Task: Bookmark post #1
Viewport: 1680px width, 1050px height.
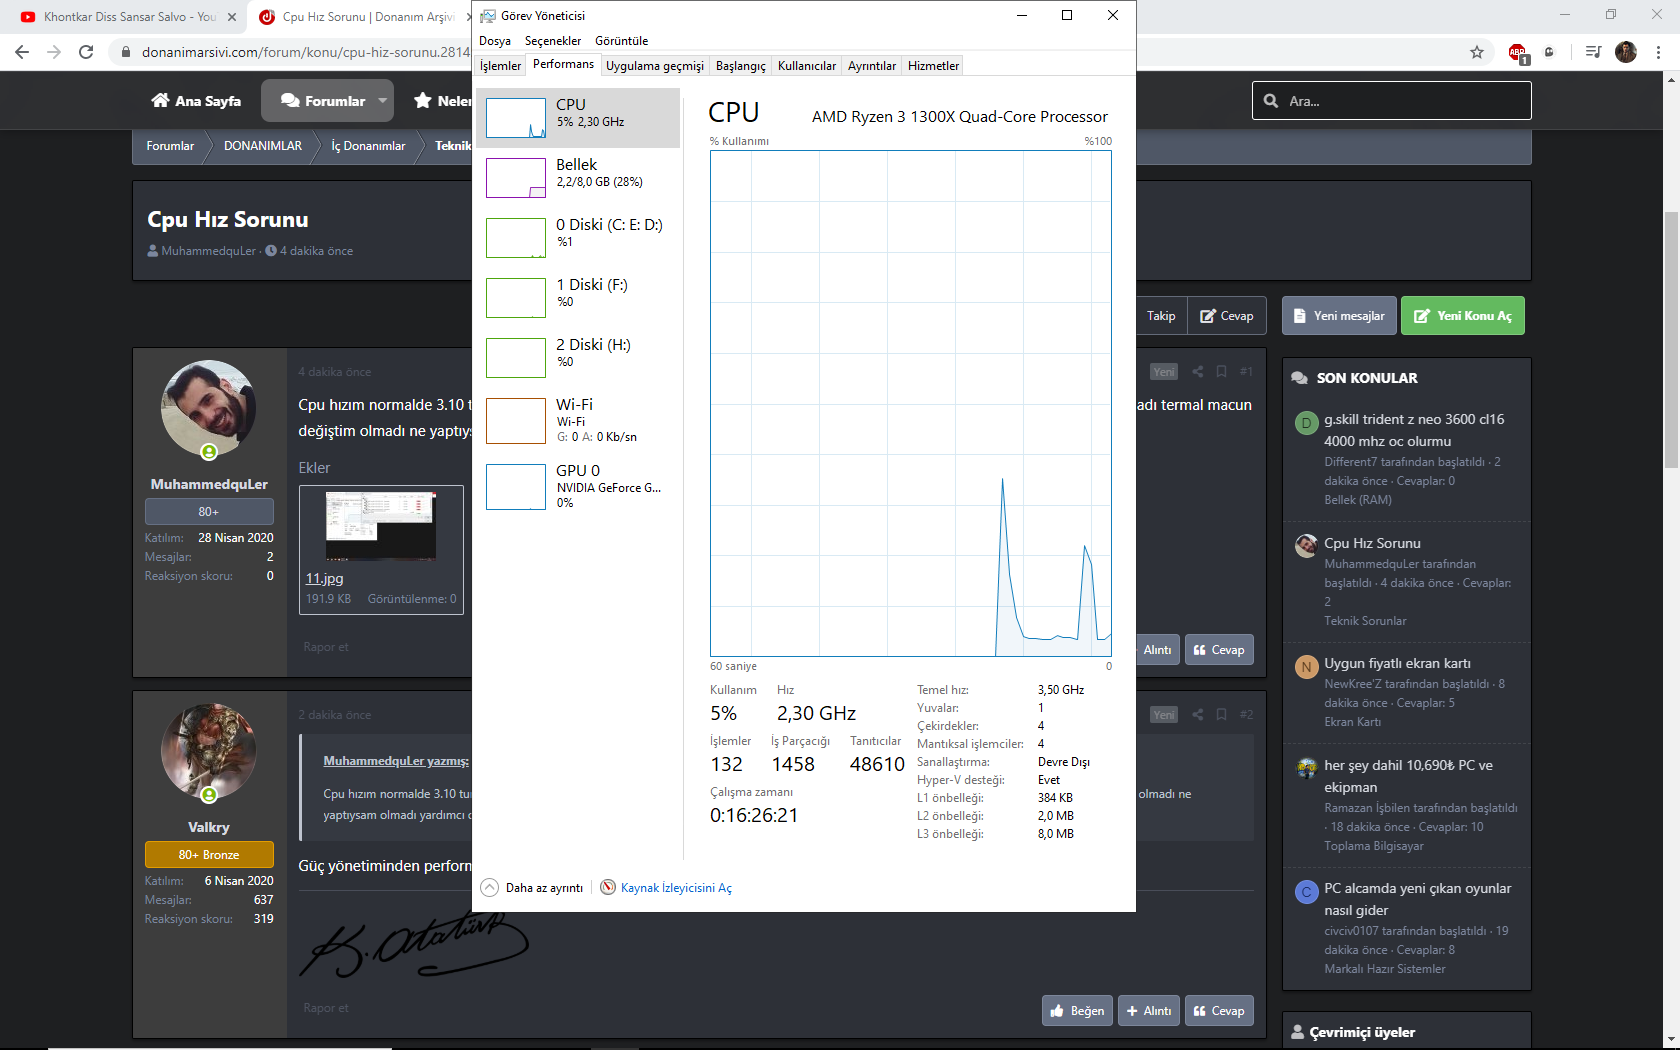Action: (x=1221, y=371)
